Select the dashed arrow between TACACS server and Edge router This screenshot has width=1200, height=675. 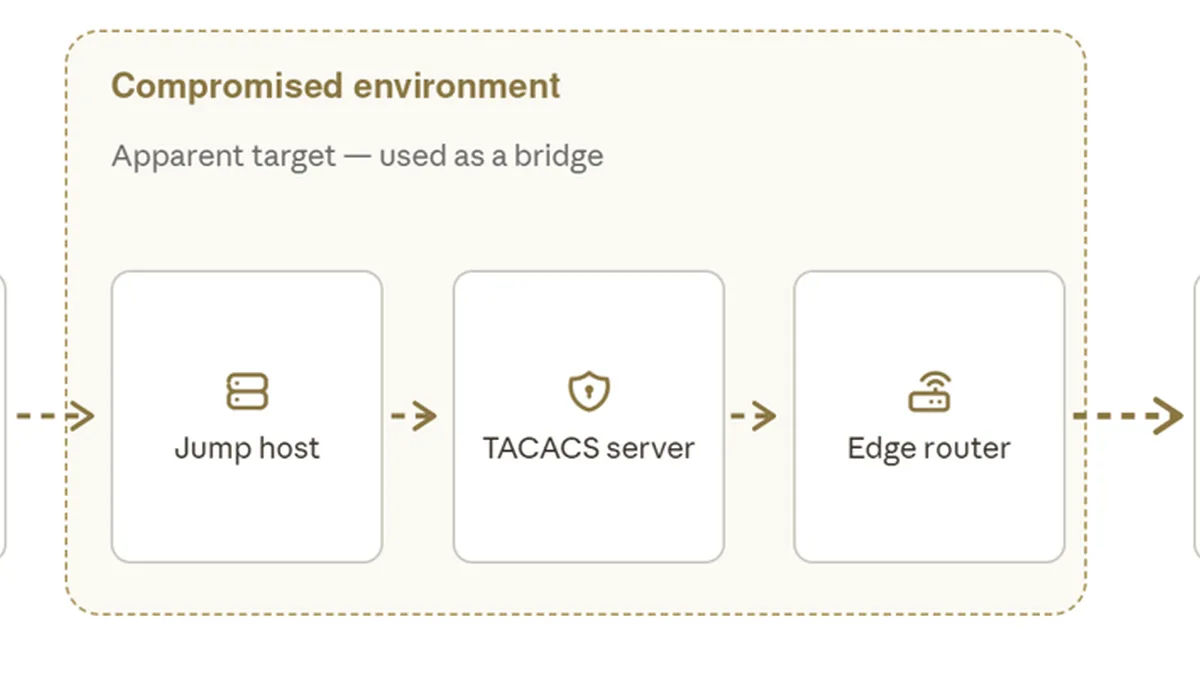click(754, 415)
